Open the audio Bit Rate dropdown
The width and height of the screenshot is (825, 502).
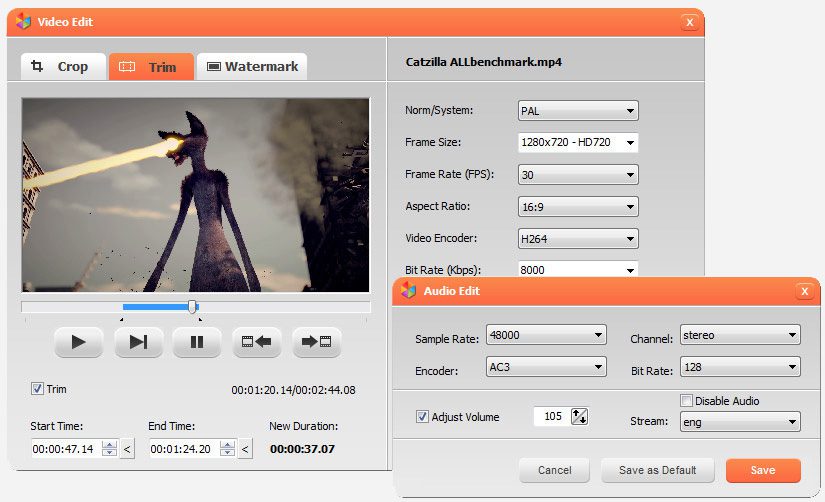[x=740, y=367]
